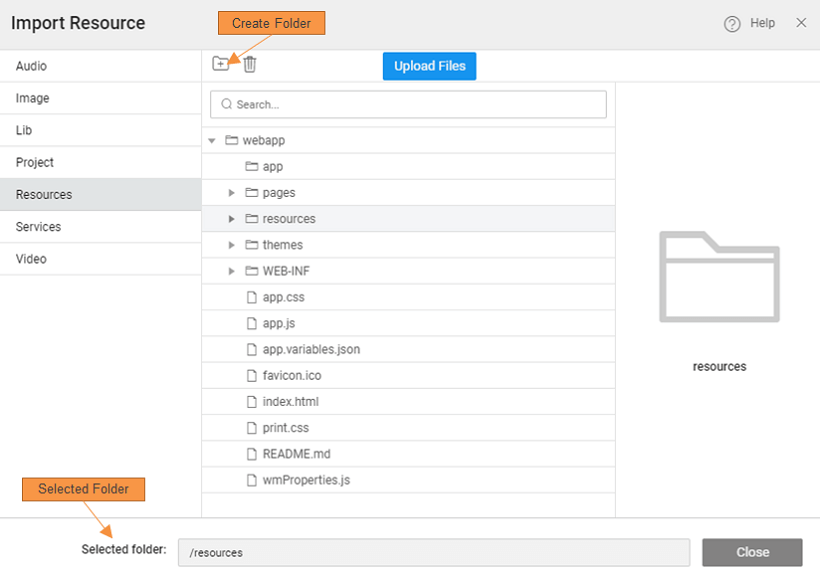Click the favicon.ico file icon

coord(252,375)
